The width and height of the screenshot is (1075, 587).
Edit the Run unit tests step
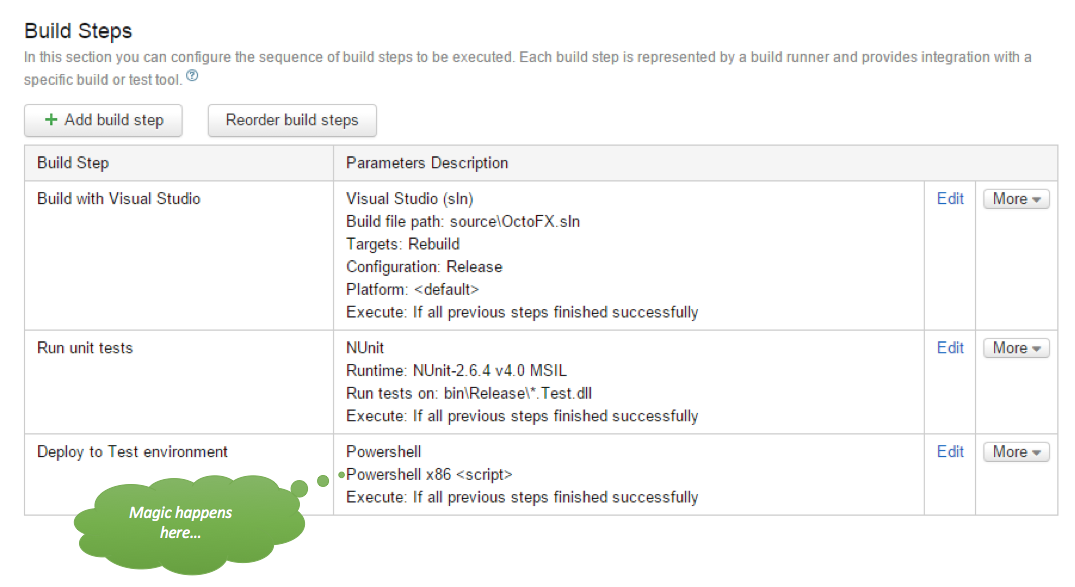[x=950, y=348]
